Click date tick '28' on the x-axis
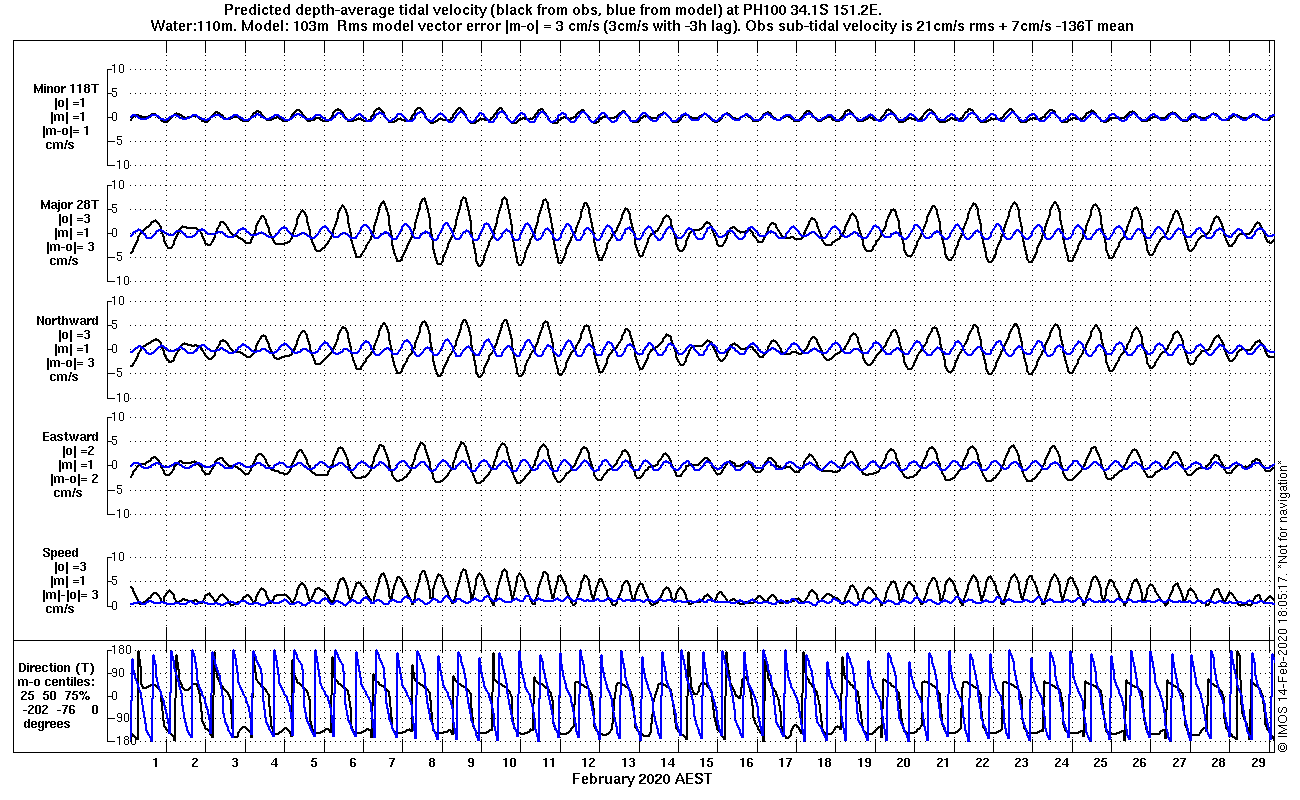This screenshot has width=1300, height=800. [x=1218, y=763]
